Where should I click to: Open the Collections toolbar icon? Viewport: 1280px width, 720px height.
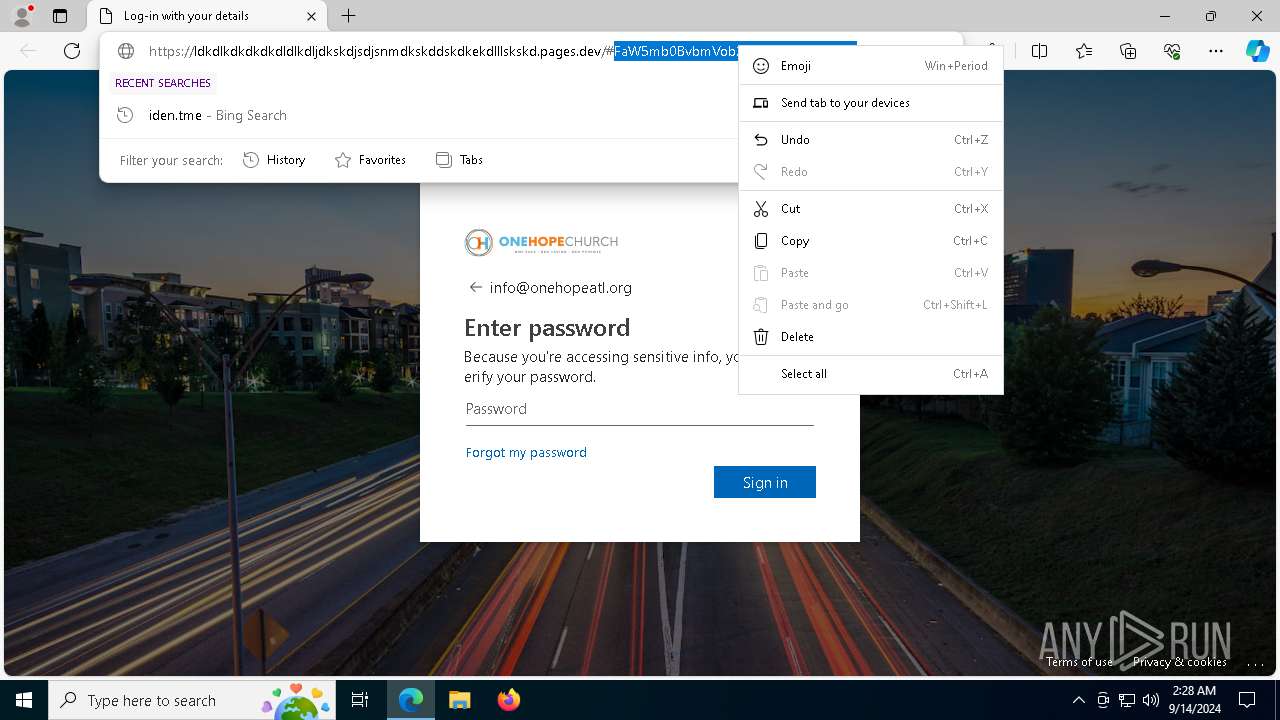pyautogui.click(x=1128, y=51)
